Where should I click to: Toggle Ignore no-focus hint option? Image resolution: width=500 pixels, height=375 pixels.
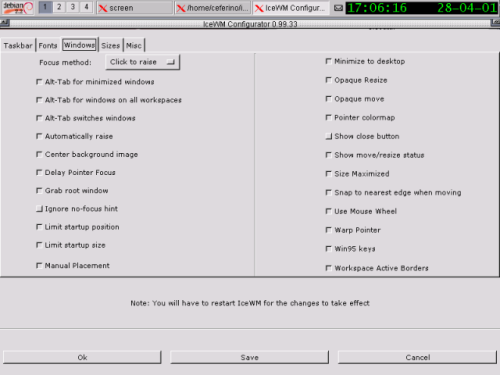point(39,209)
